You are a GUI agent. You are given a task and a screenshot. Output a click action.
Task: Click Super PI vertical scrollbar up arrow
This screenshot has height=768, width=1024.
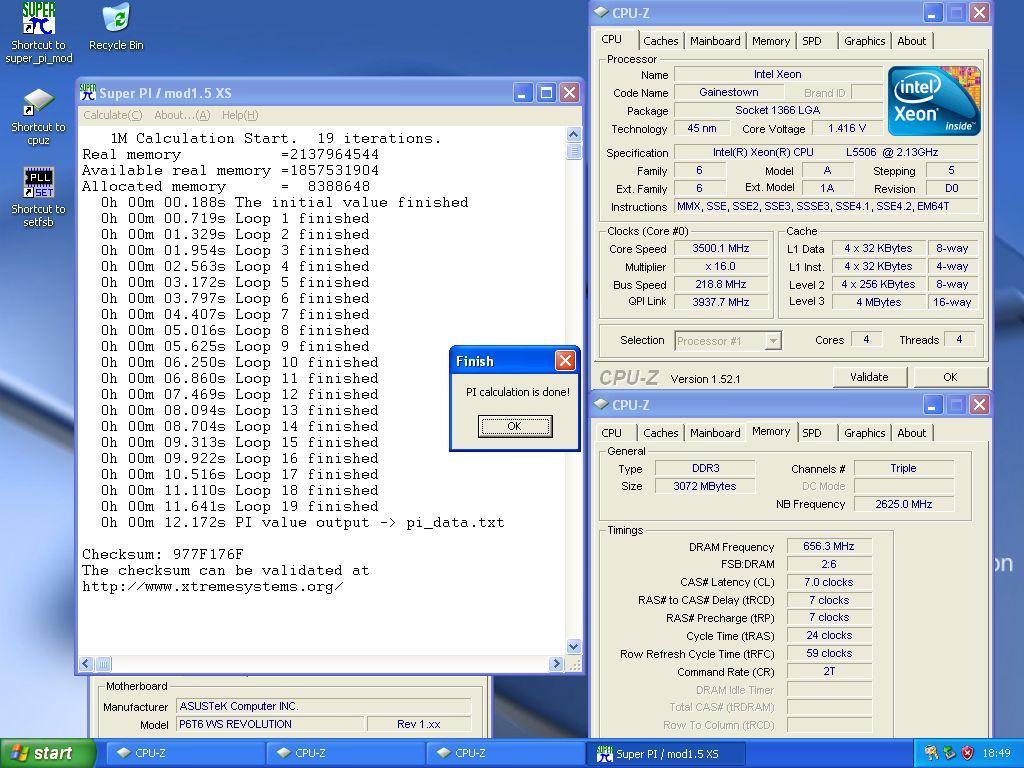coord(573,135)
